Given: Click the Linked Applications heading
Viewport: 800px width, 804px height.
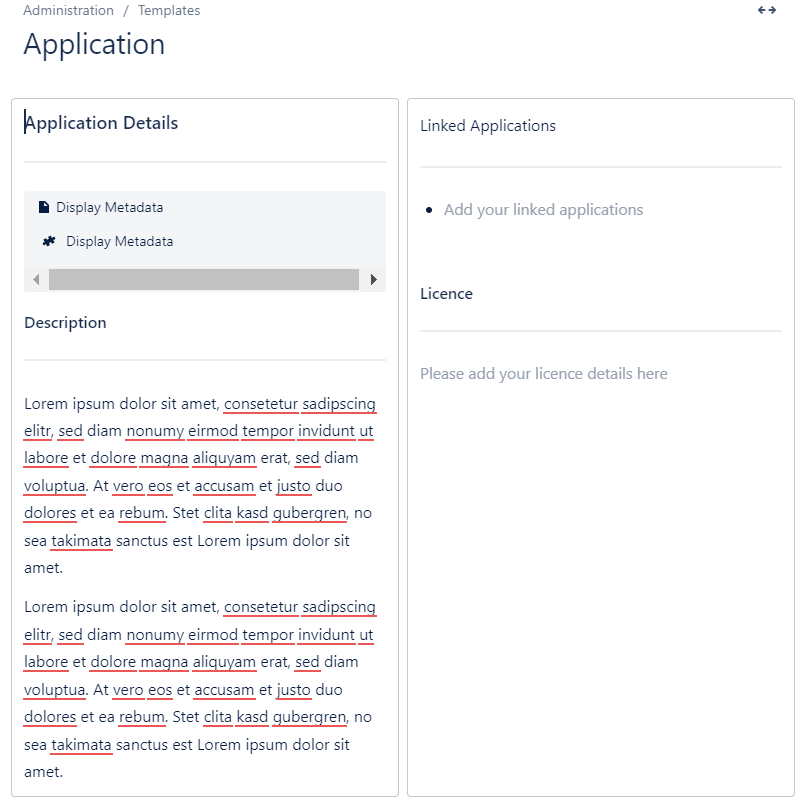Looking at the screenshot, I should point(488,126).
